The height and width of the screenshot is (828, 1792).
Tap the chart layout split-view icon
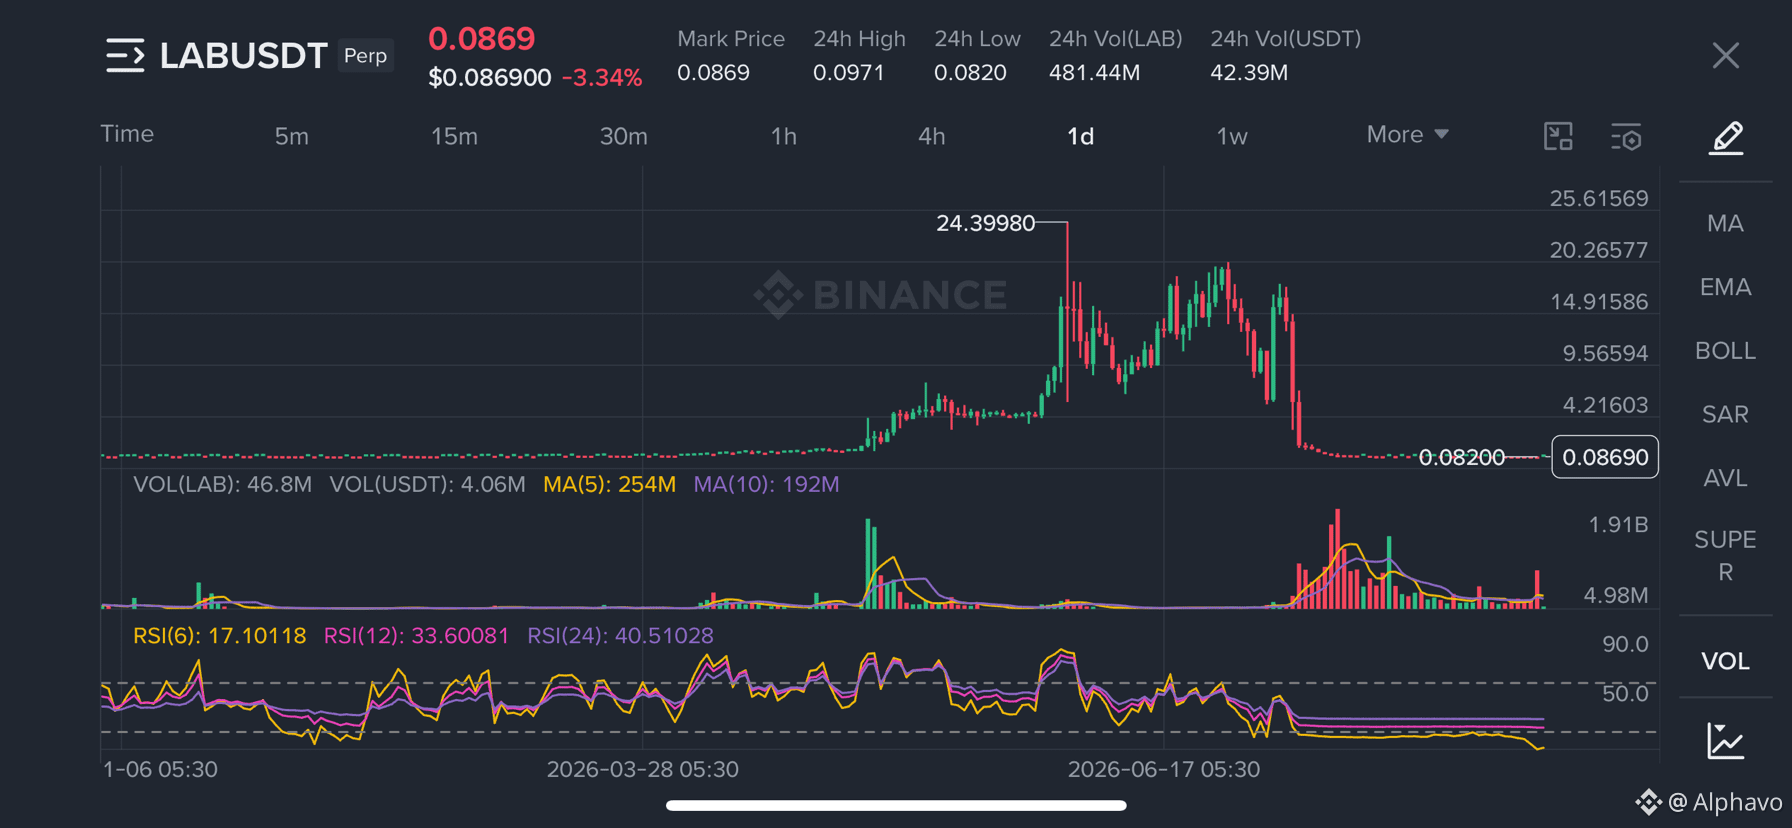click(x=1558, y=136)
